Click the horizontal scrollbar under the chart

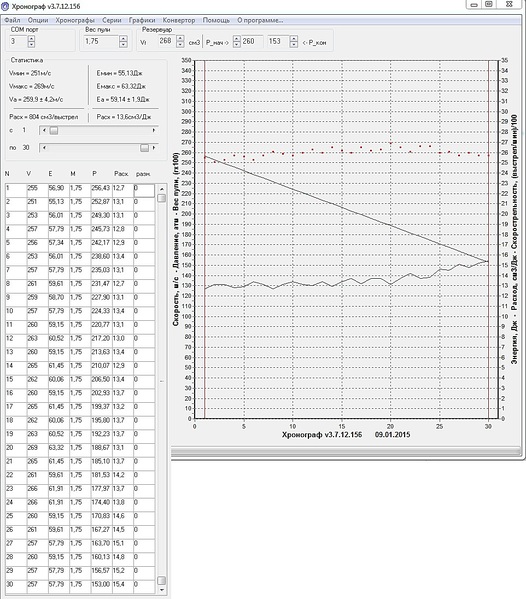pos(346,452)
